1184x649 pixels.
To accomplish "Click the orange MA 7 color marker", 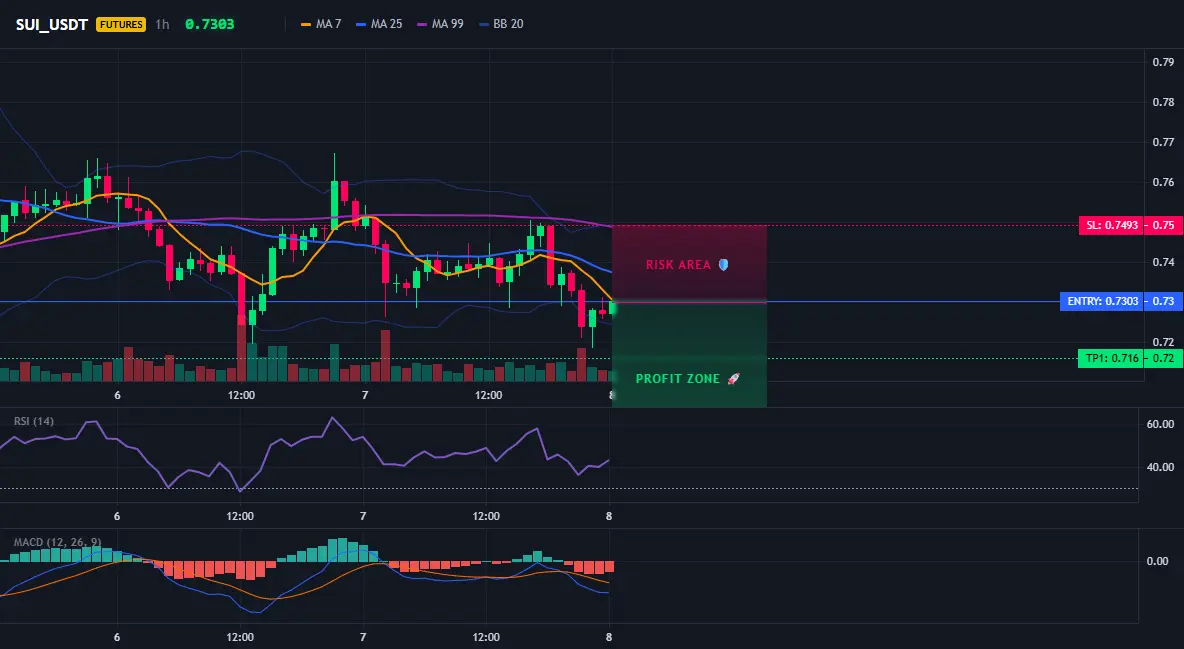I will click(306, 24).
